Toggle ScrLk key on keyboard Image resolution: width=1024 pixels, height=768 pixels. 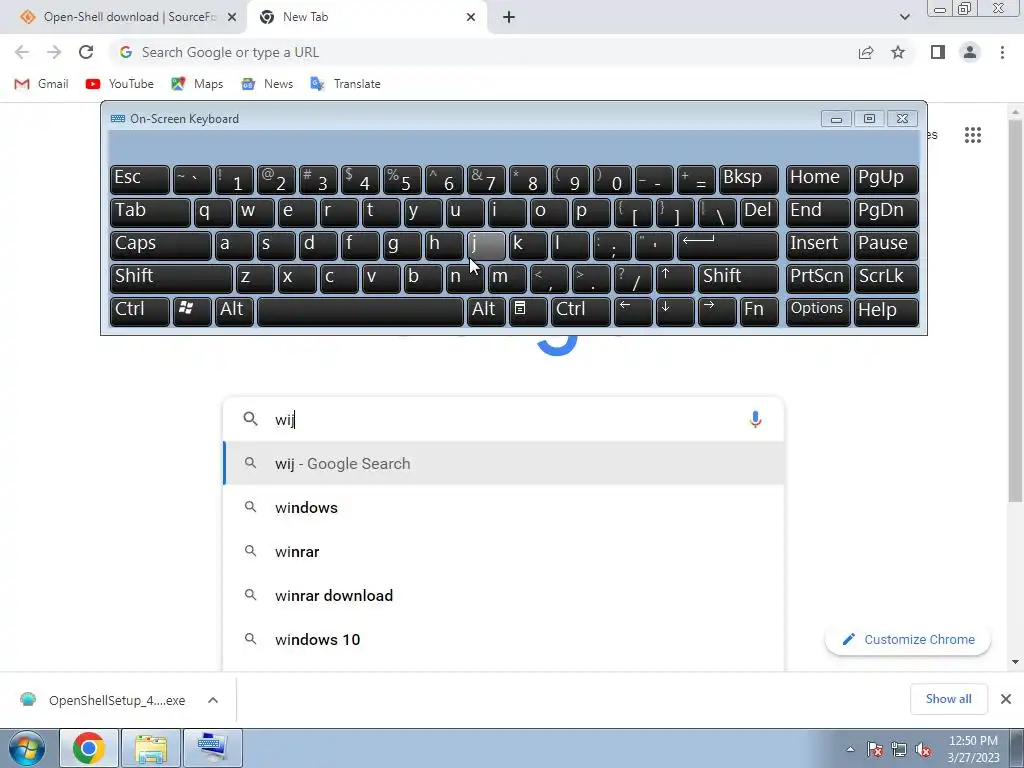coord(886,278)
